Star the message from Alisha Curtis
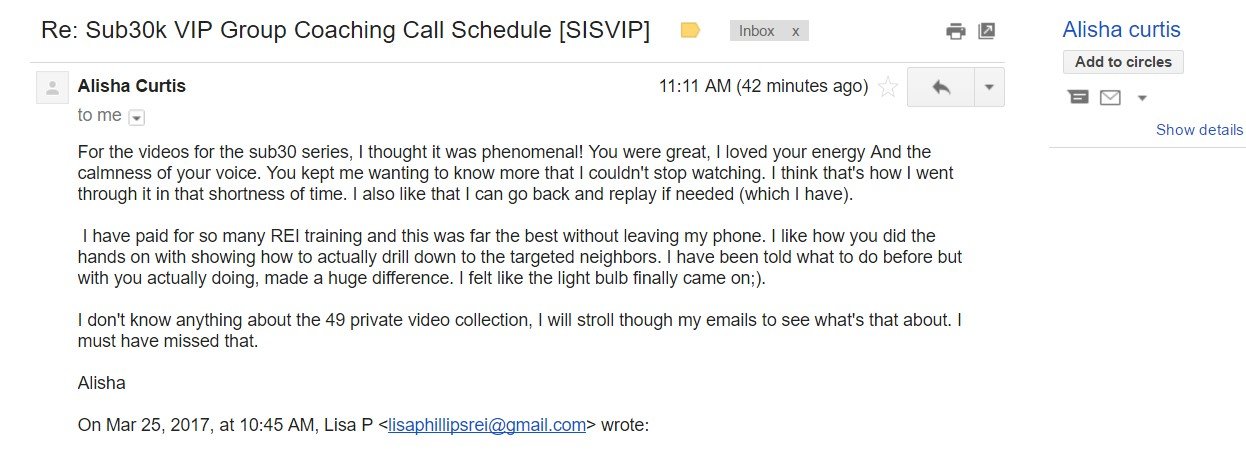This screenshot has width=1246, height=460. [887, 87]
